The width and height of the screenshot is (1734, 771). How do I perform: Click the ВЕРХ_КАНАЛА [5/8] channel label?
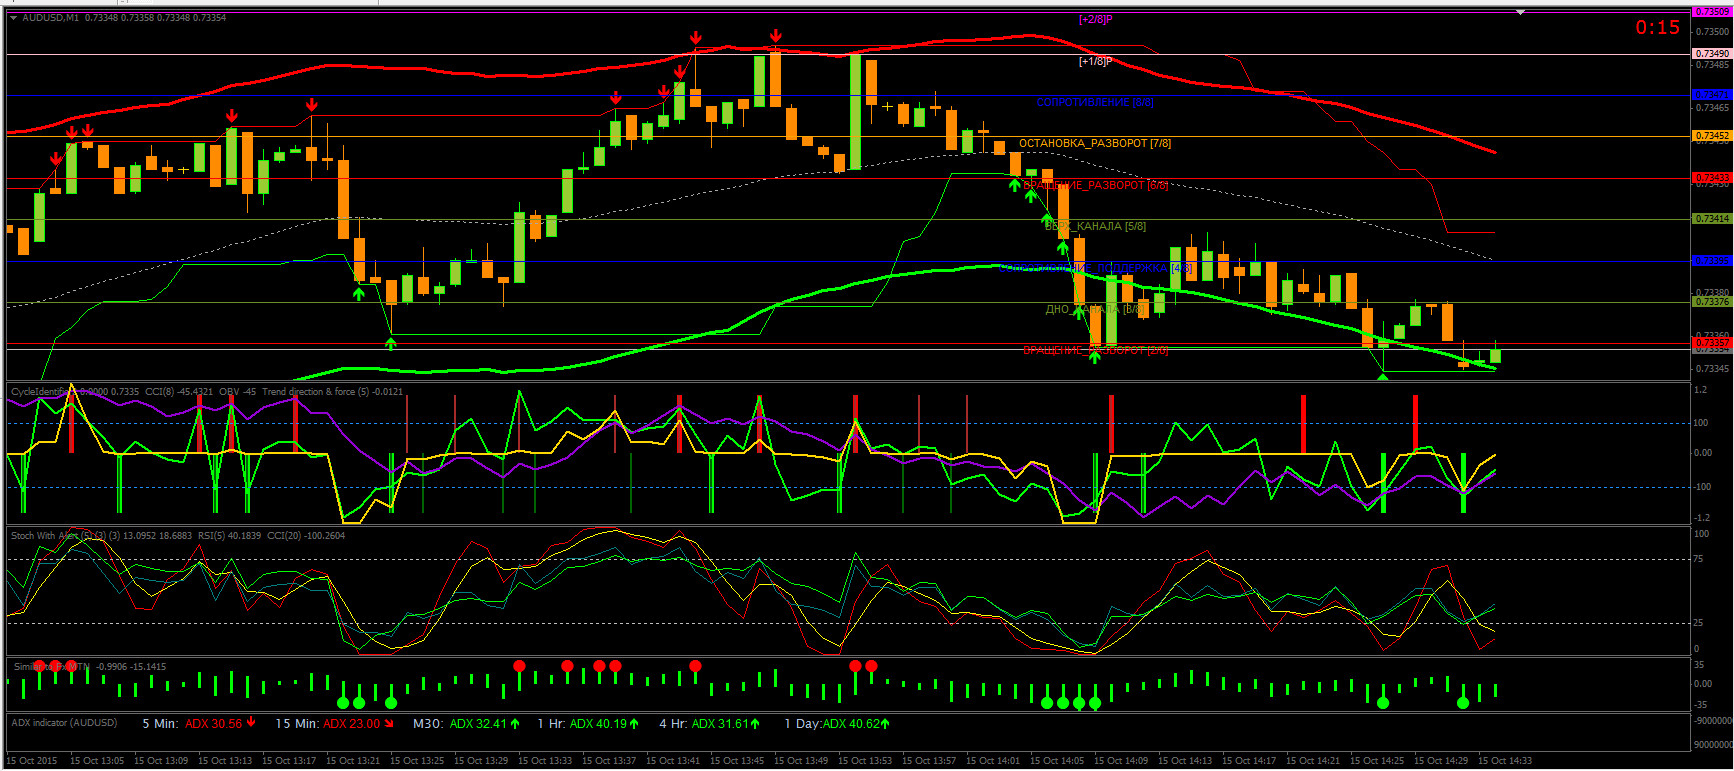pos(1096,227)
